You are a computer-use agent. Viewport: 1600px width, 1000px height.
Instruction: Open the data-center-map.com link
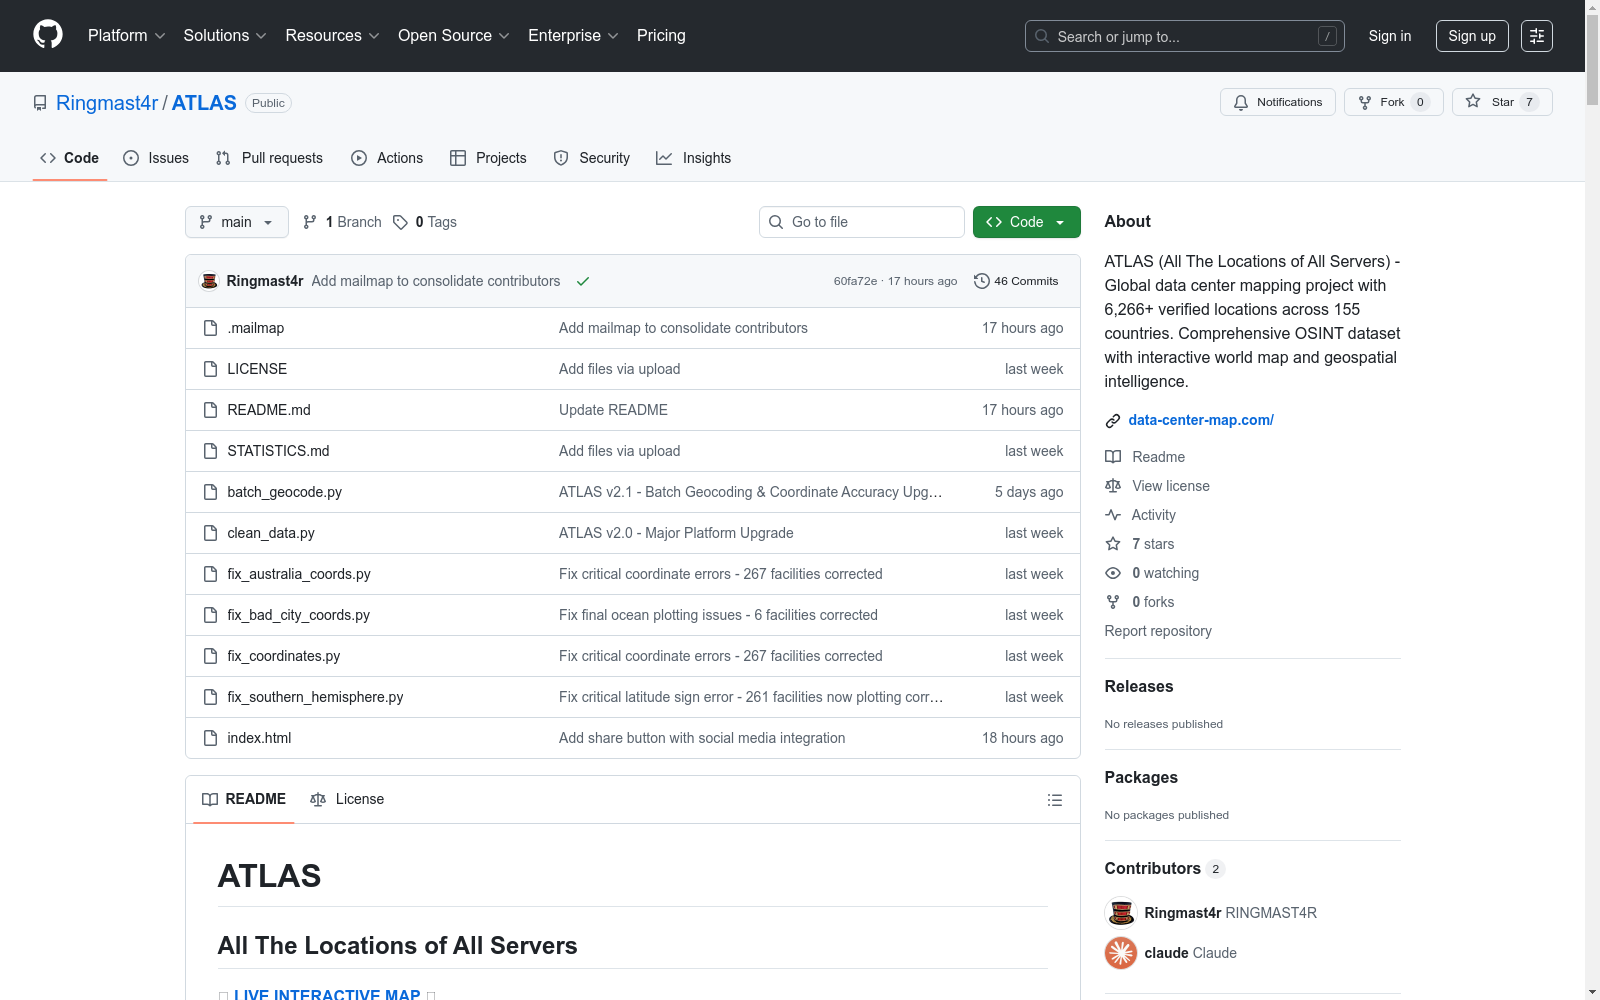pos(1201,420)
